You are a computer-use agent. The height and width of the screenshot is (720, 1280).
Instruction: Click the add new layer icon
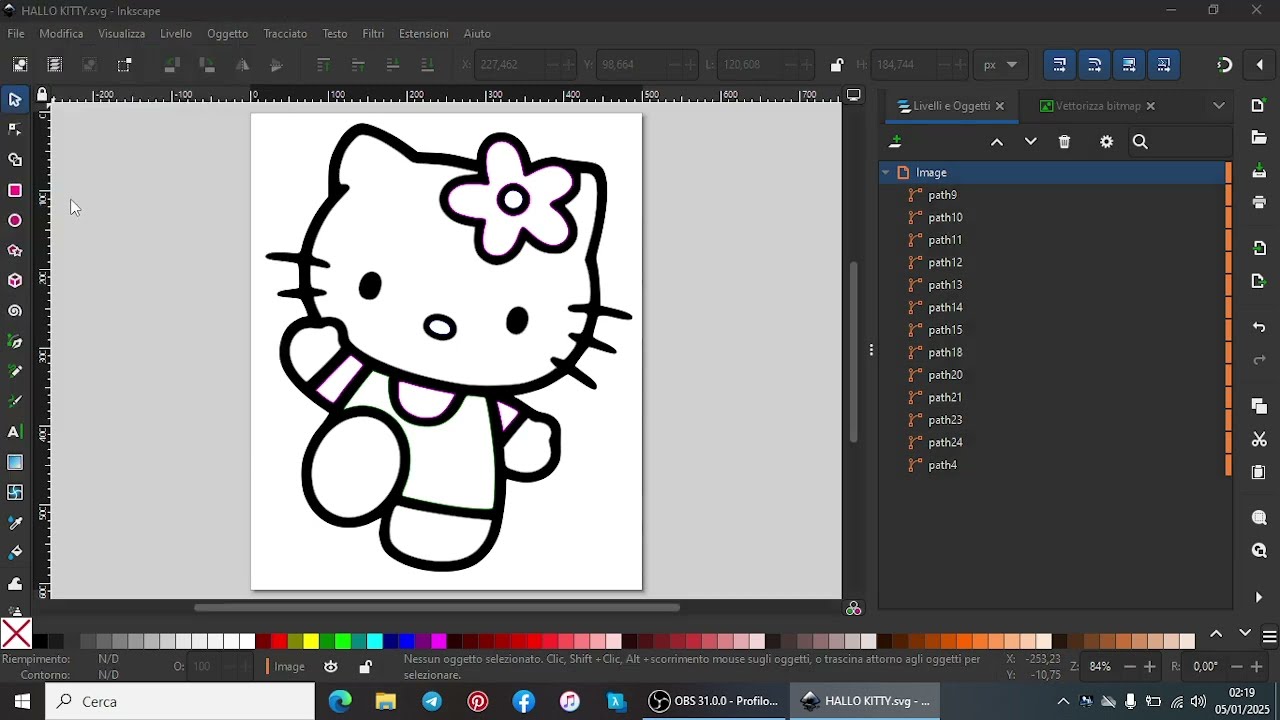[895, 142]
